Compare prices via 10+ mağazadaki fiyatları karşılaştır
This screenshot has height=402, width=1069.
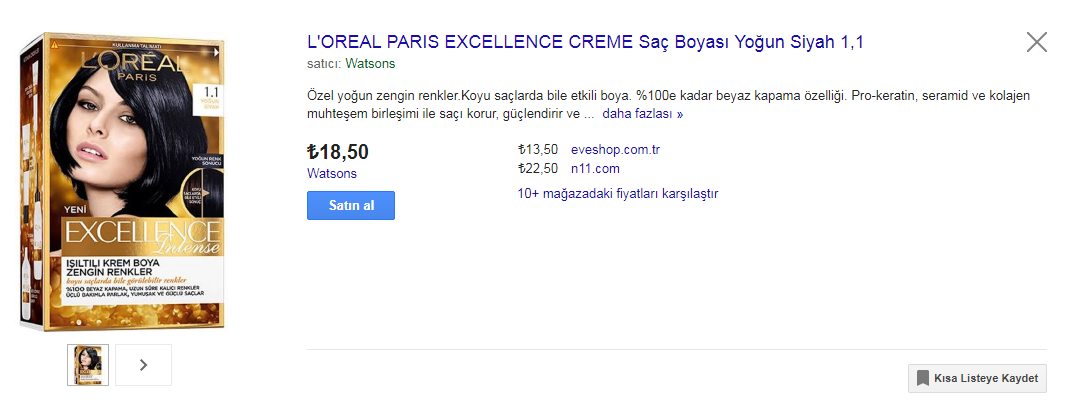617,193
